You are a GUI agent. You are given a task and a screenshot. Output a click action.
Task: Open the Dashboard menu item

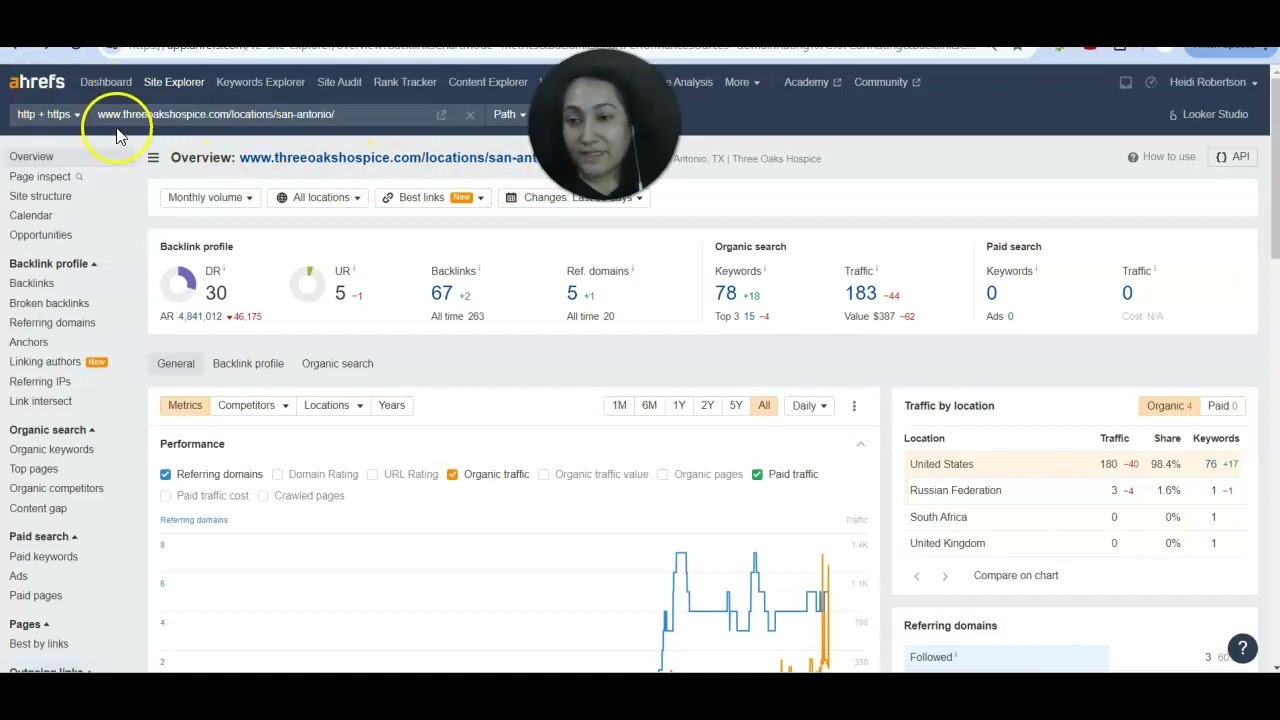(106, 82)
